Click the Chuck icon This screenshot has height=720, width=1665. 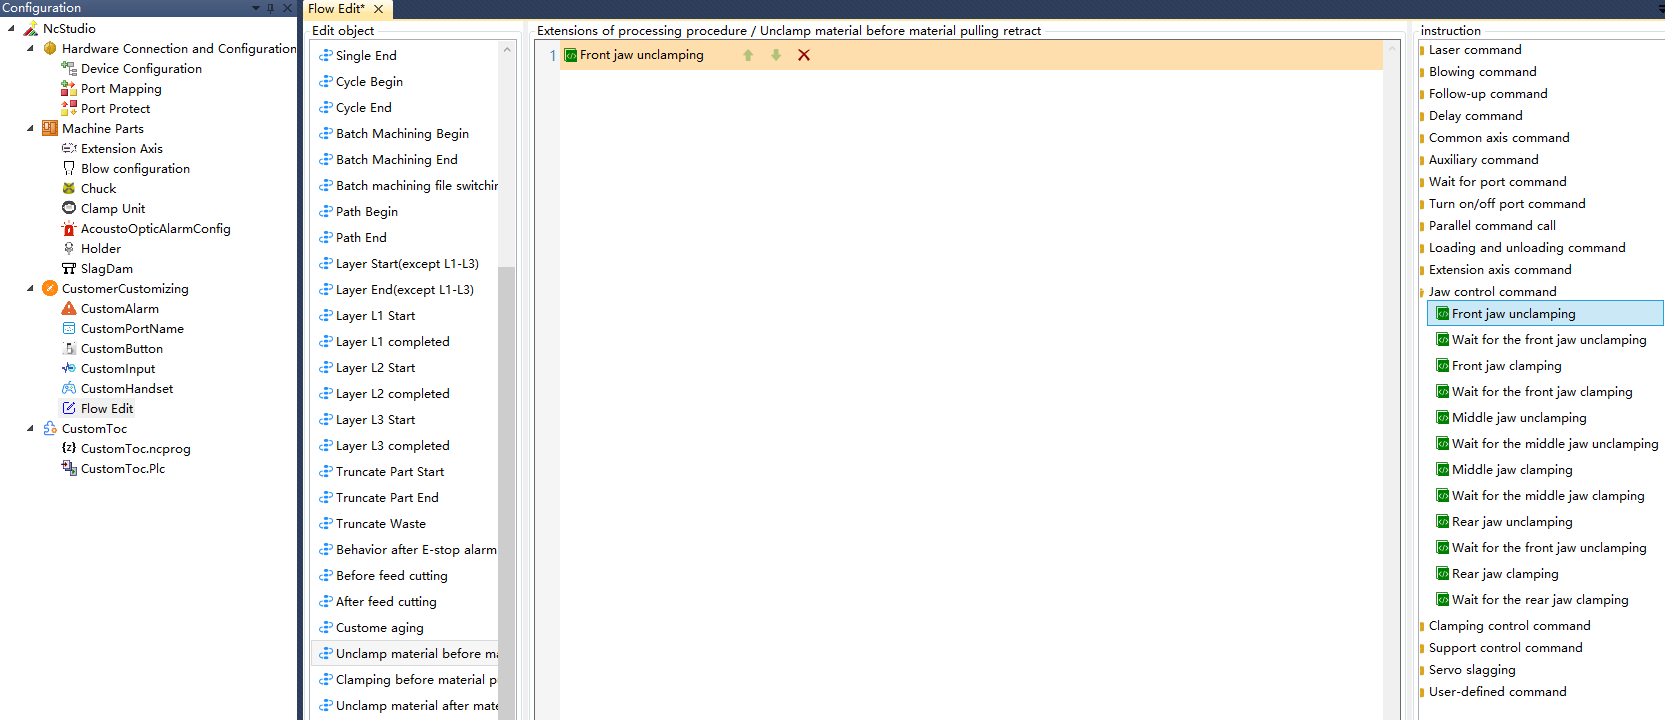click(x=69, y=189)
